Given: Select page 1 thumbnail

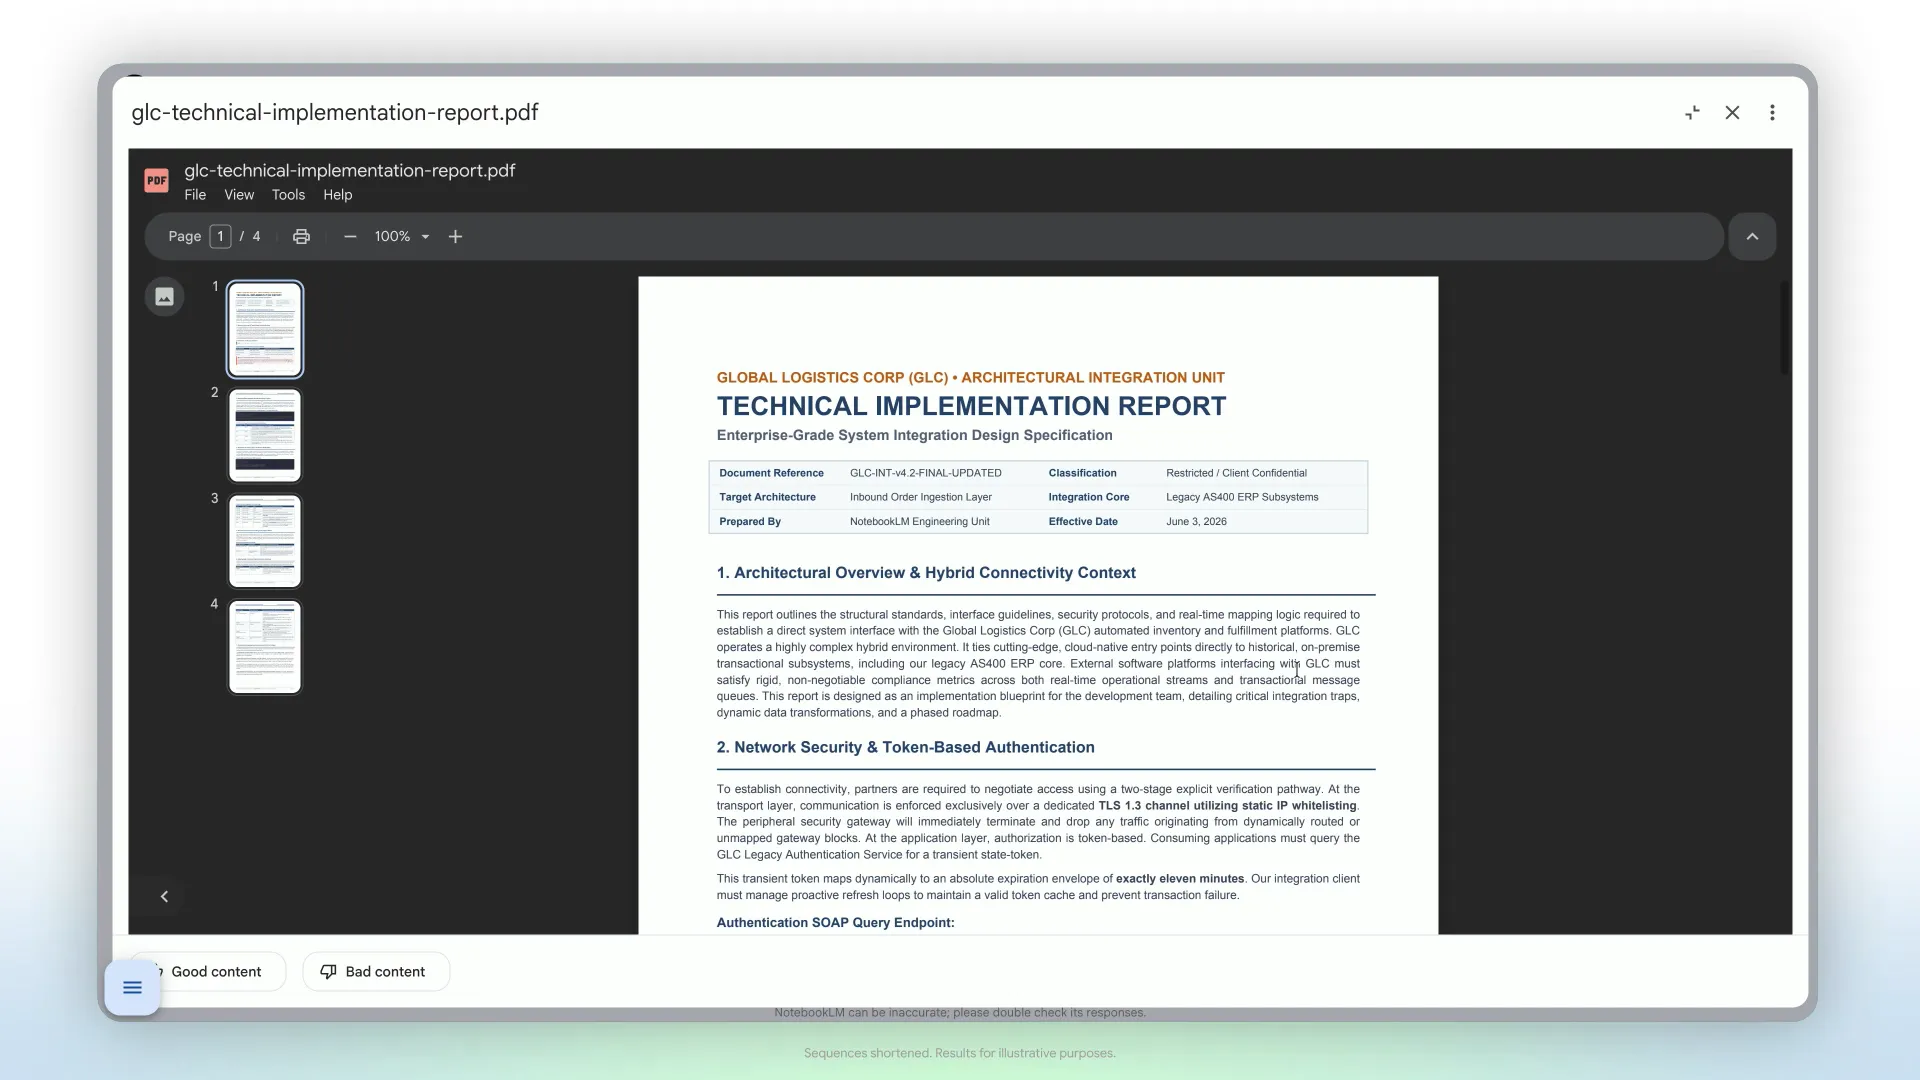Looking at the screenshot, I should (x=265, y=329).
